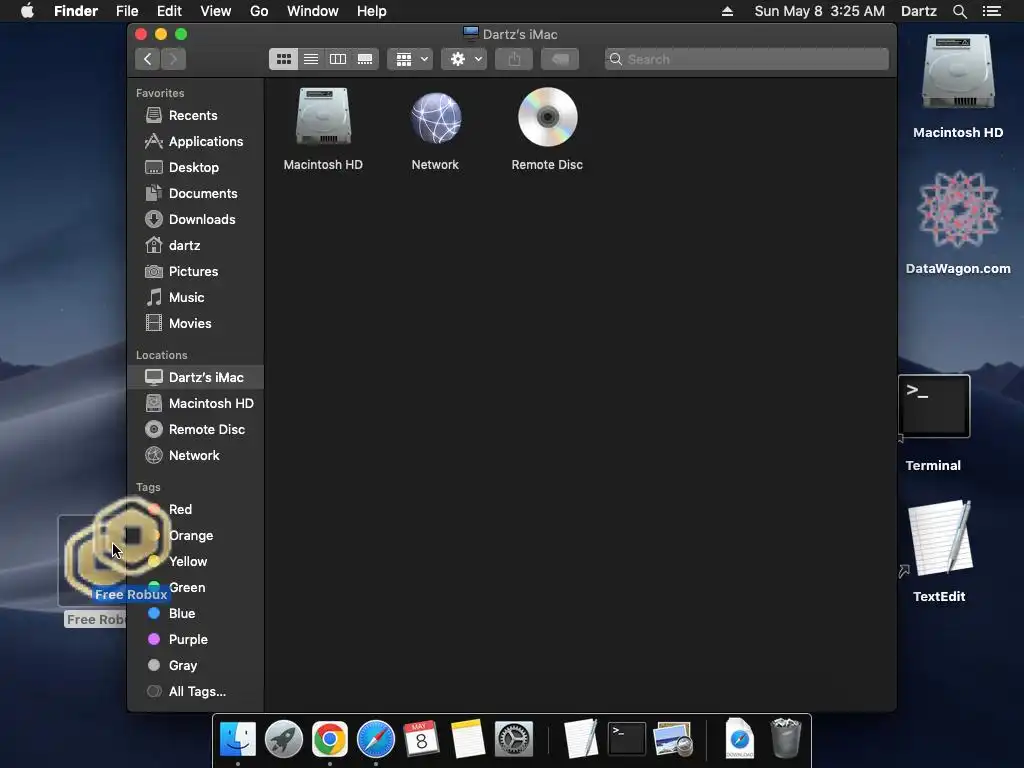Filter by the Blue tag

(196, 614)
